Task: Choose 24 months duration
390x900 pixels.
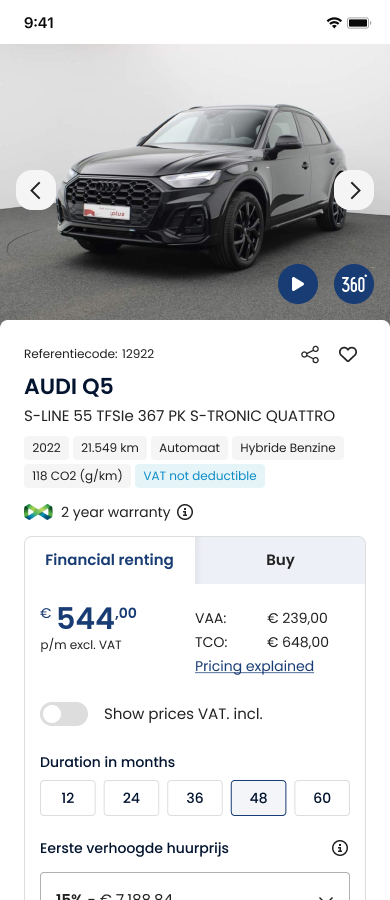Action: coord(131,798)
